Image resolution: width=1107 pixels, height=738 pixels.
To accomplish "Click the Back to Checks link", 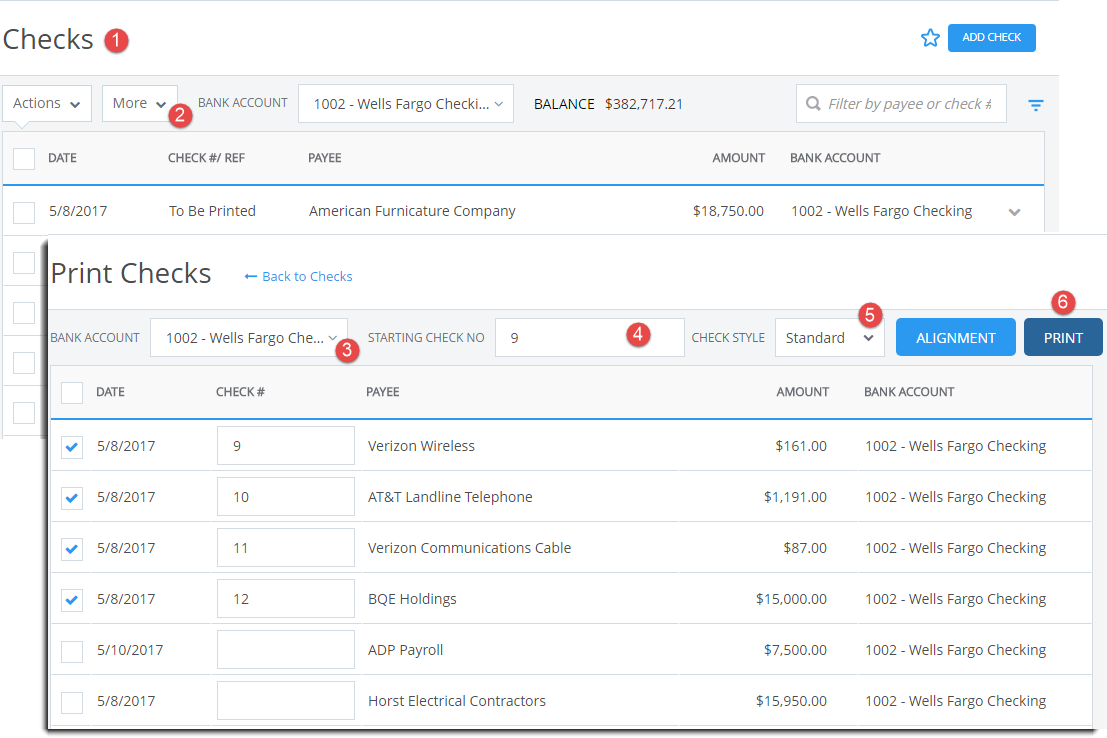I will pyautogui.click(x=306, y=276).
